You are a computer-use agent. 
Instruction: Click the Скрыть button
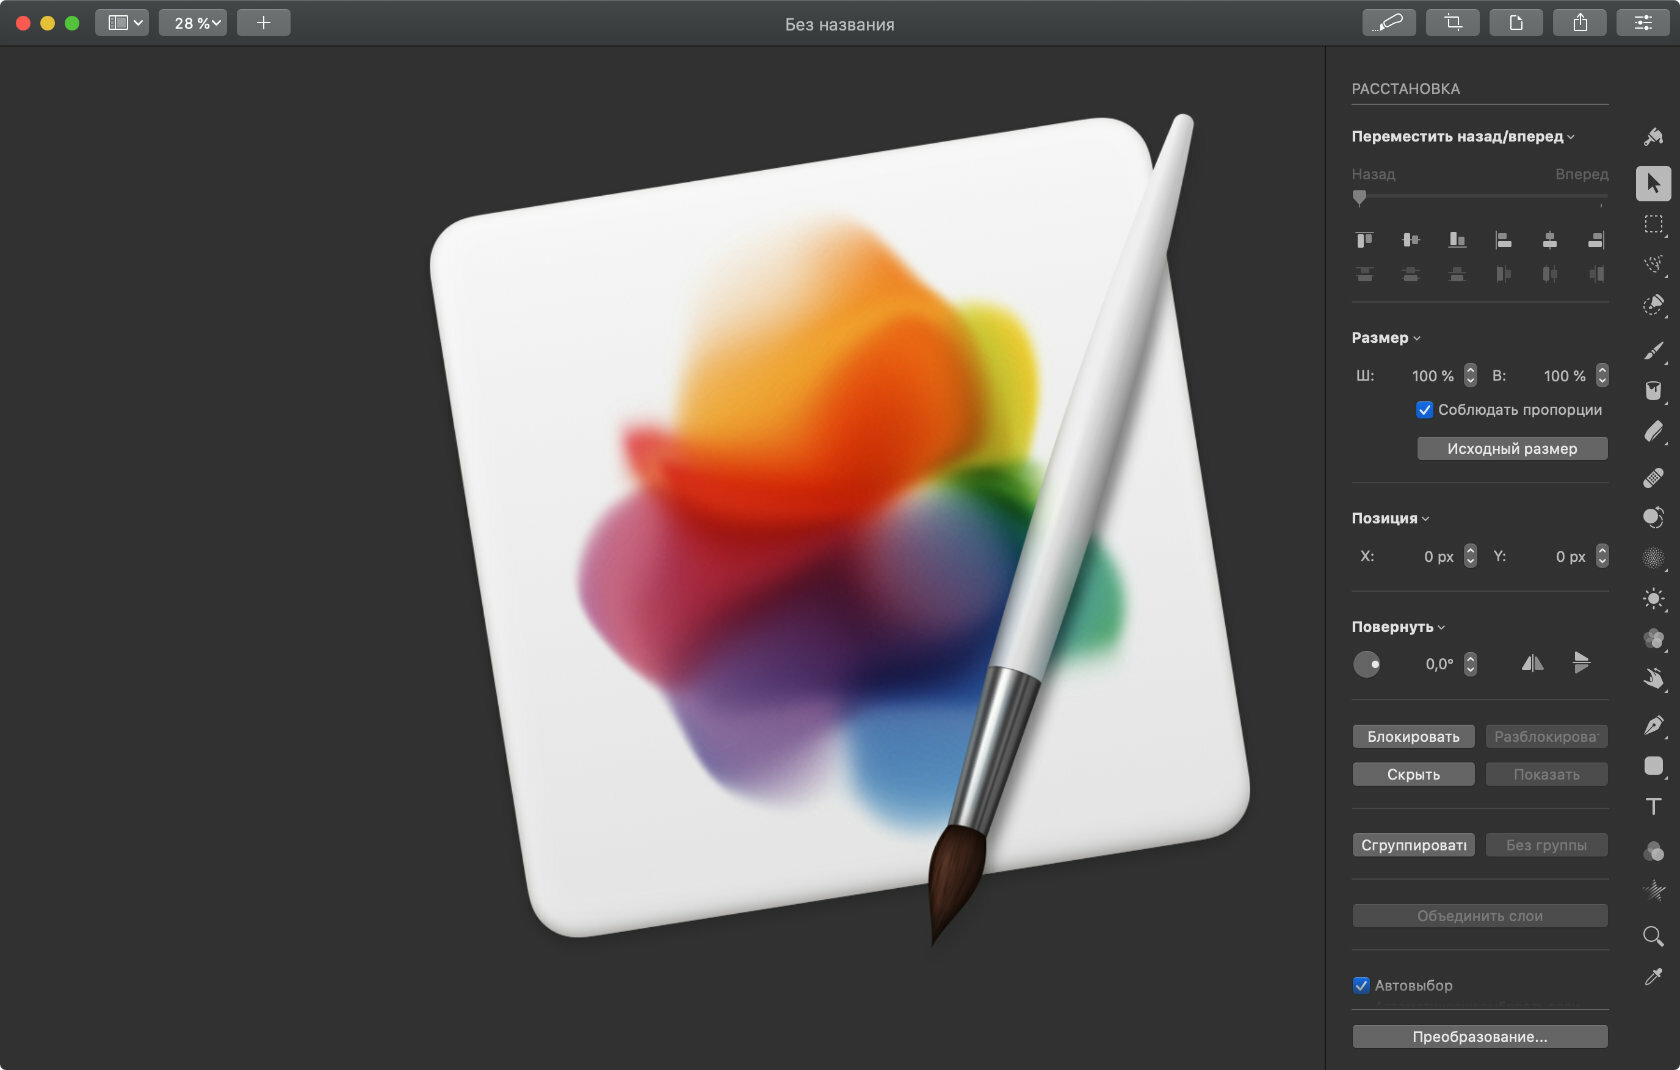(x=1413, y=774)
